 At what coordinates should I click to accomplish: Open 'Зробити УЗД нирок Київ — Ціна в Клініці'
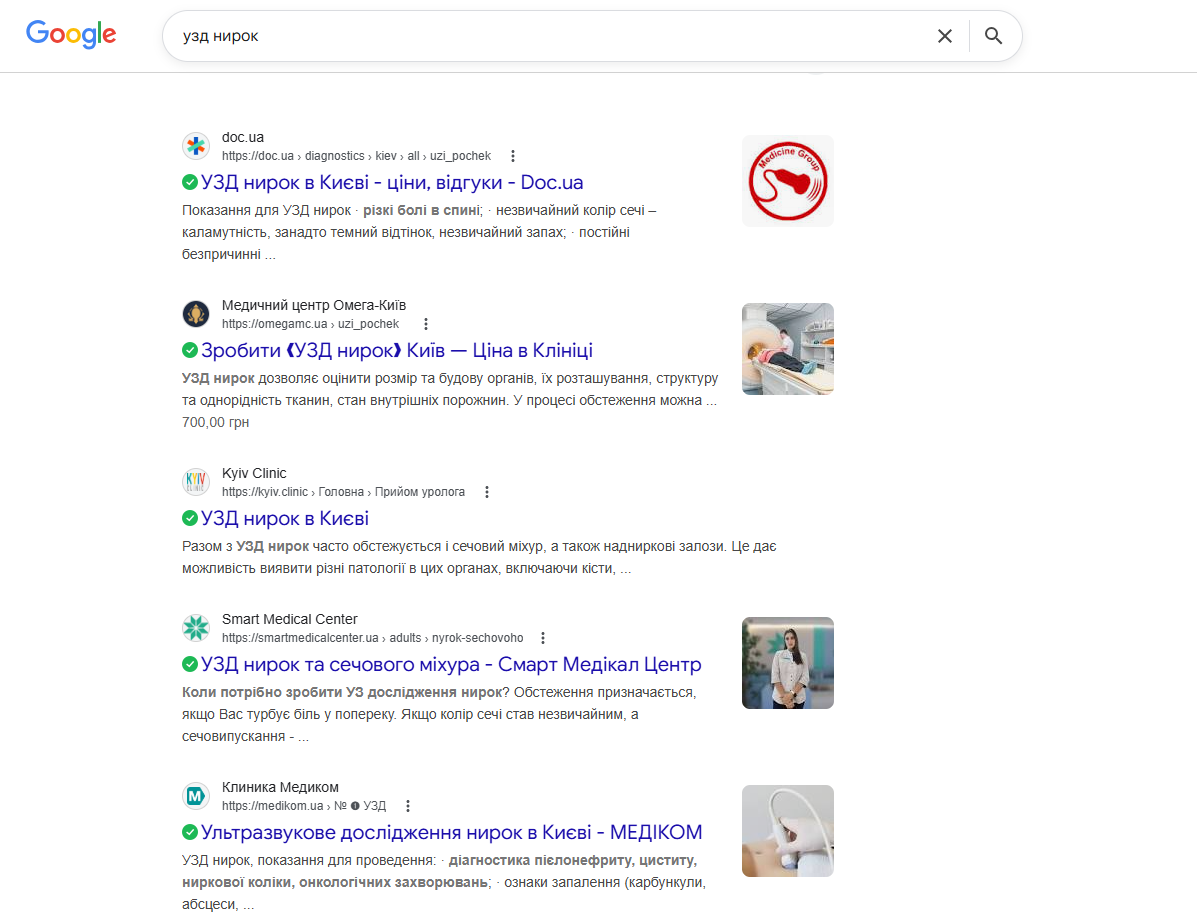click(x=397, y=350)
